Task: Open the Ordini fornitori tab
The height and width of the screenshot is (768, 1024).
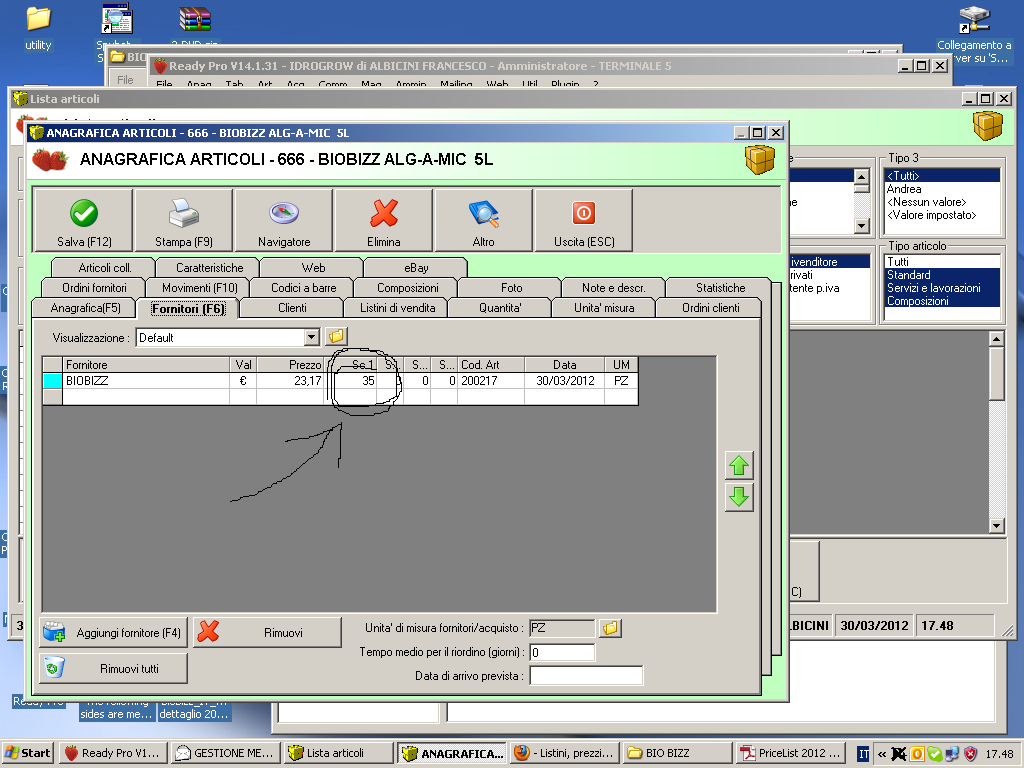Action: tap(94, 287)
